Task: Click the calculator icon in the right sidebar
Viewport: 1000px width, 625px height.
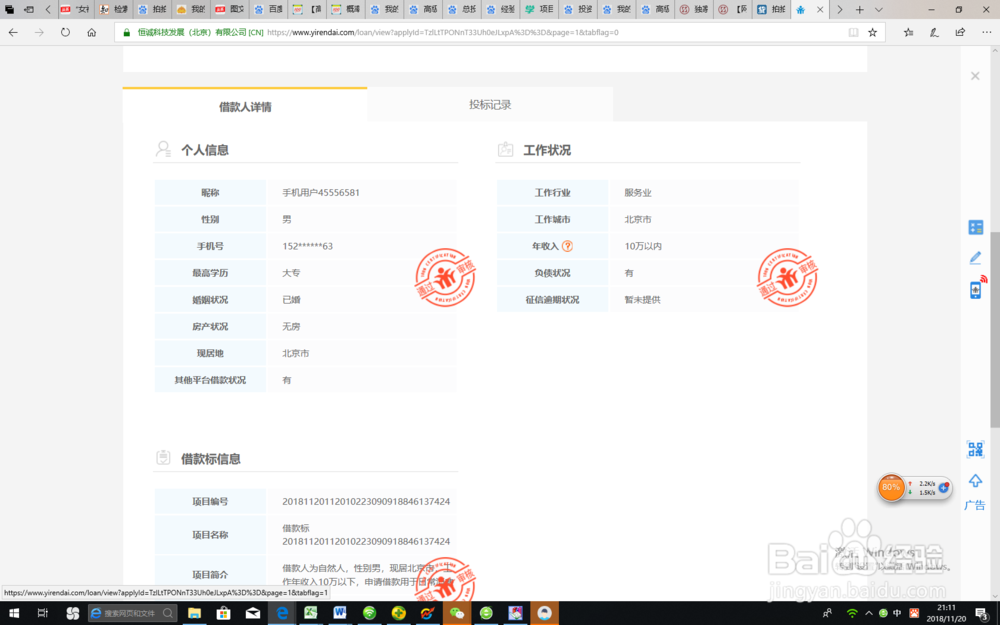Action: pos(975,226)
